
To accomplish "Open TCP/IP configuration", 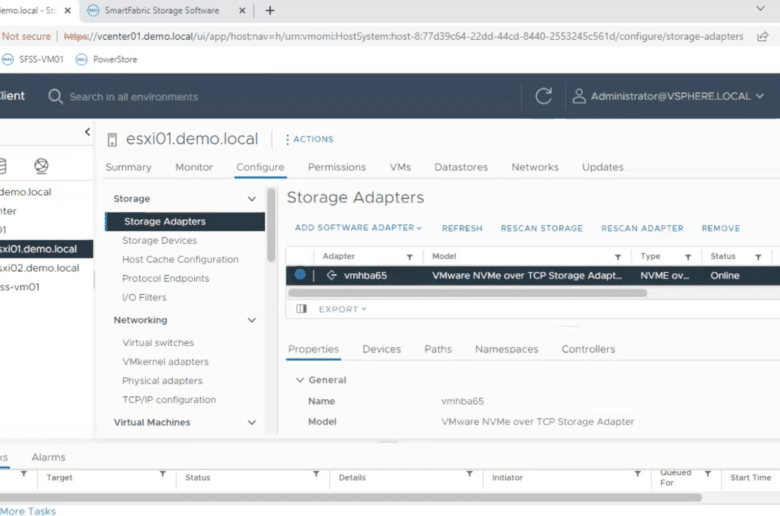I will [169, 400].
